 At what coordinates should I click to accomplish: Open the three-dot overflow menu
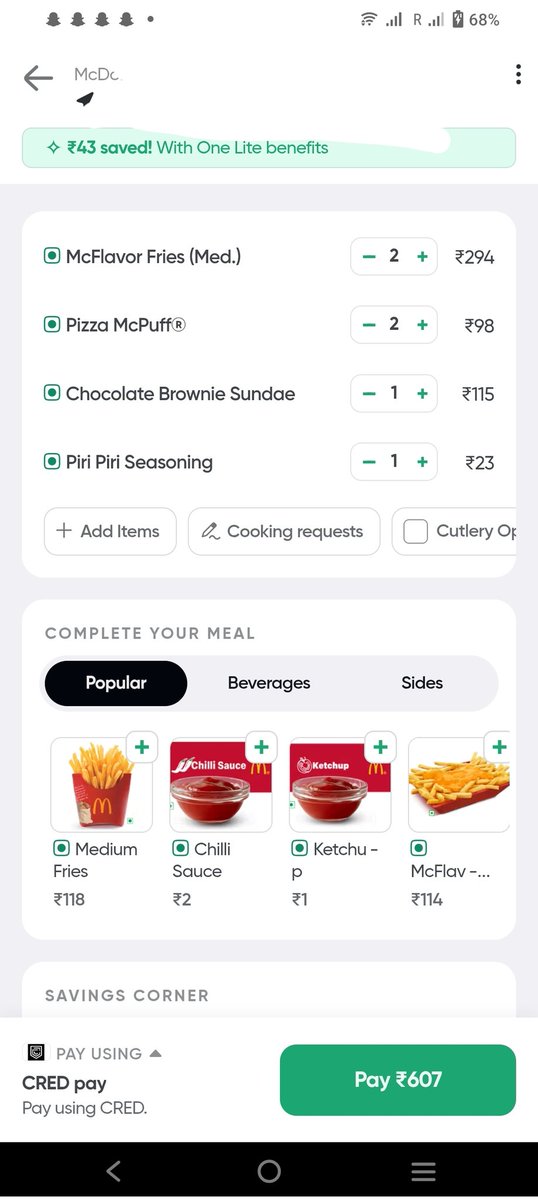pyautogui.click(x=517, y=75)
